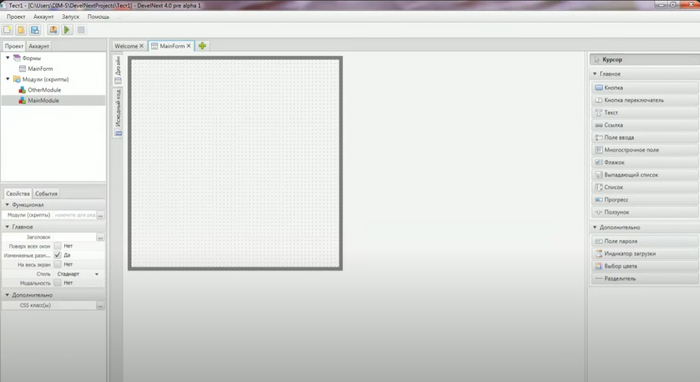Enable the На весь экран checkbox
Image resolution: width=700 pixels, height=382 pixels.
point(58,264)
